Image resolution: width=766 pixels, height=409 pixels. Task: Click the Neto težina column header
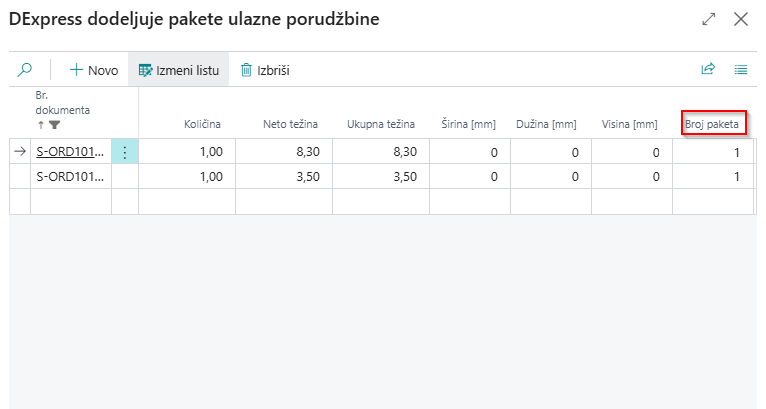290,124
